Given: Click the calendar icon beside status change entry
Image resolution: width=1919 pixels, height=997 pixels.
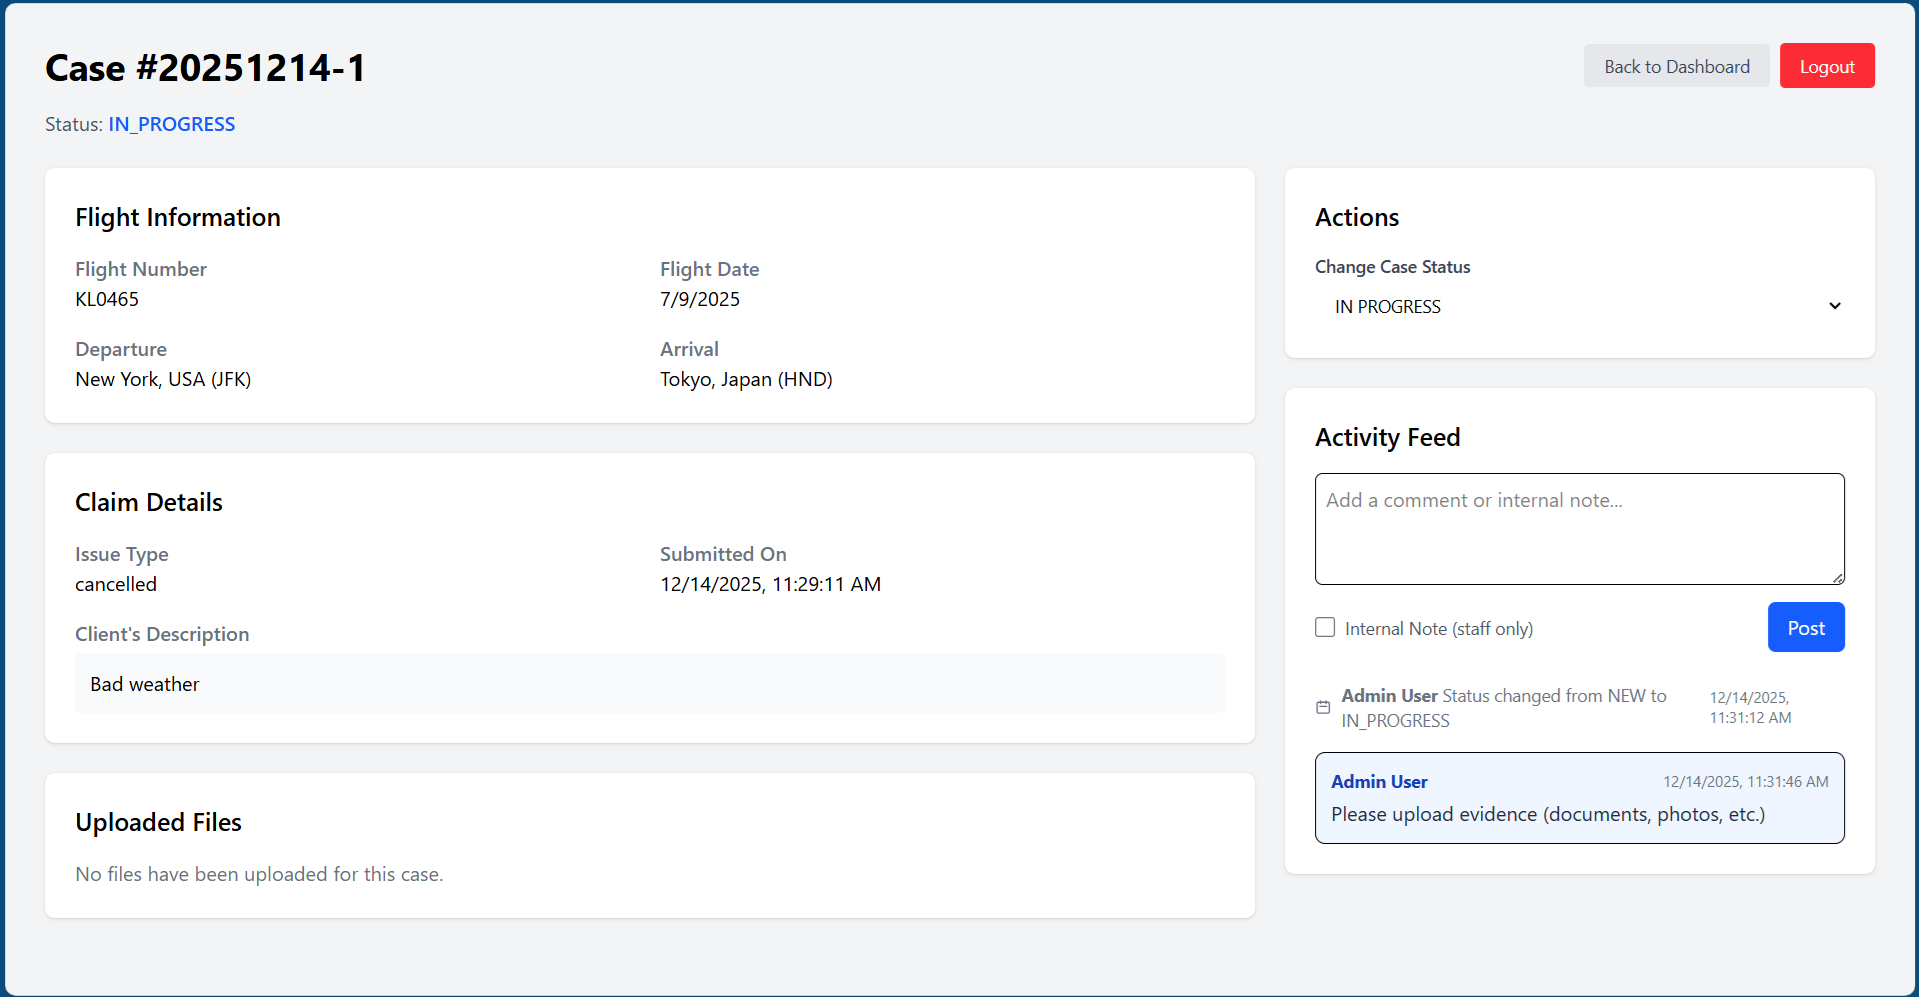Looking at the screenshot, I should 1323,707.
